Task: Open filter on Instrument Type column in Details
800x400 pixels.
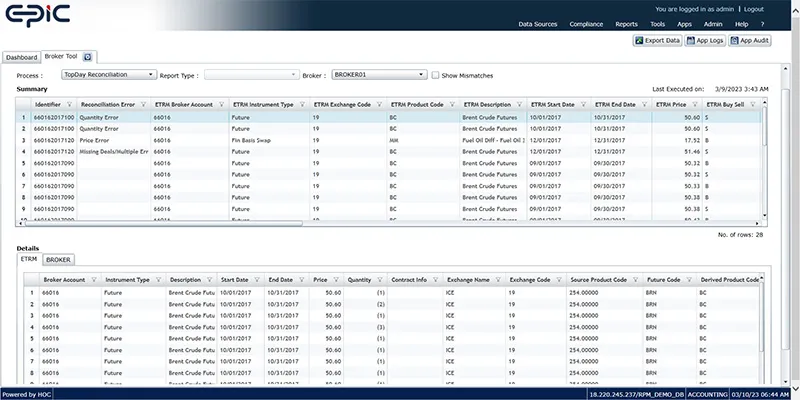Action: tap(158, 280)
